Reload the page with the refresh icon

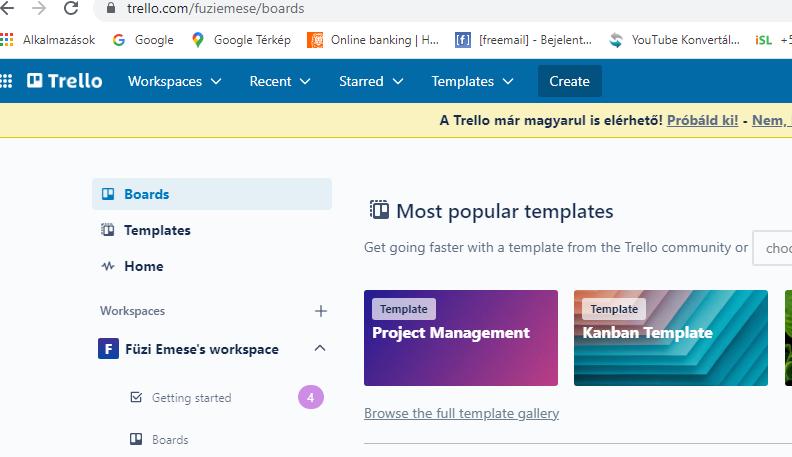[71, 8]
